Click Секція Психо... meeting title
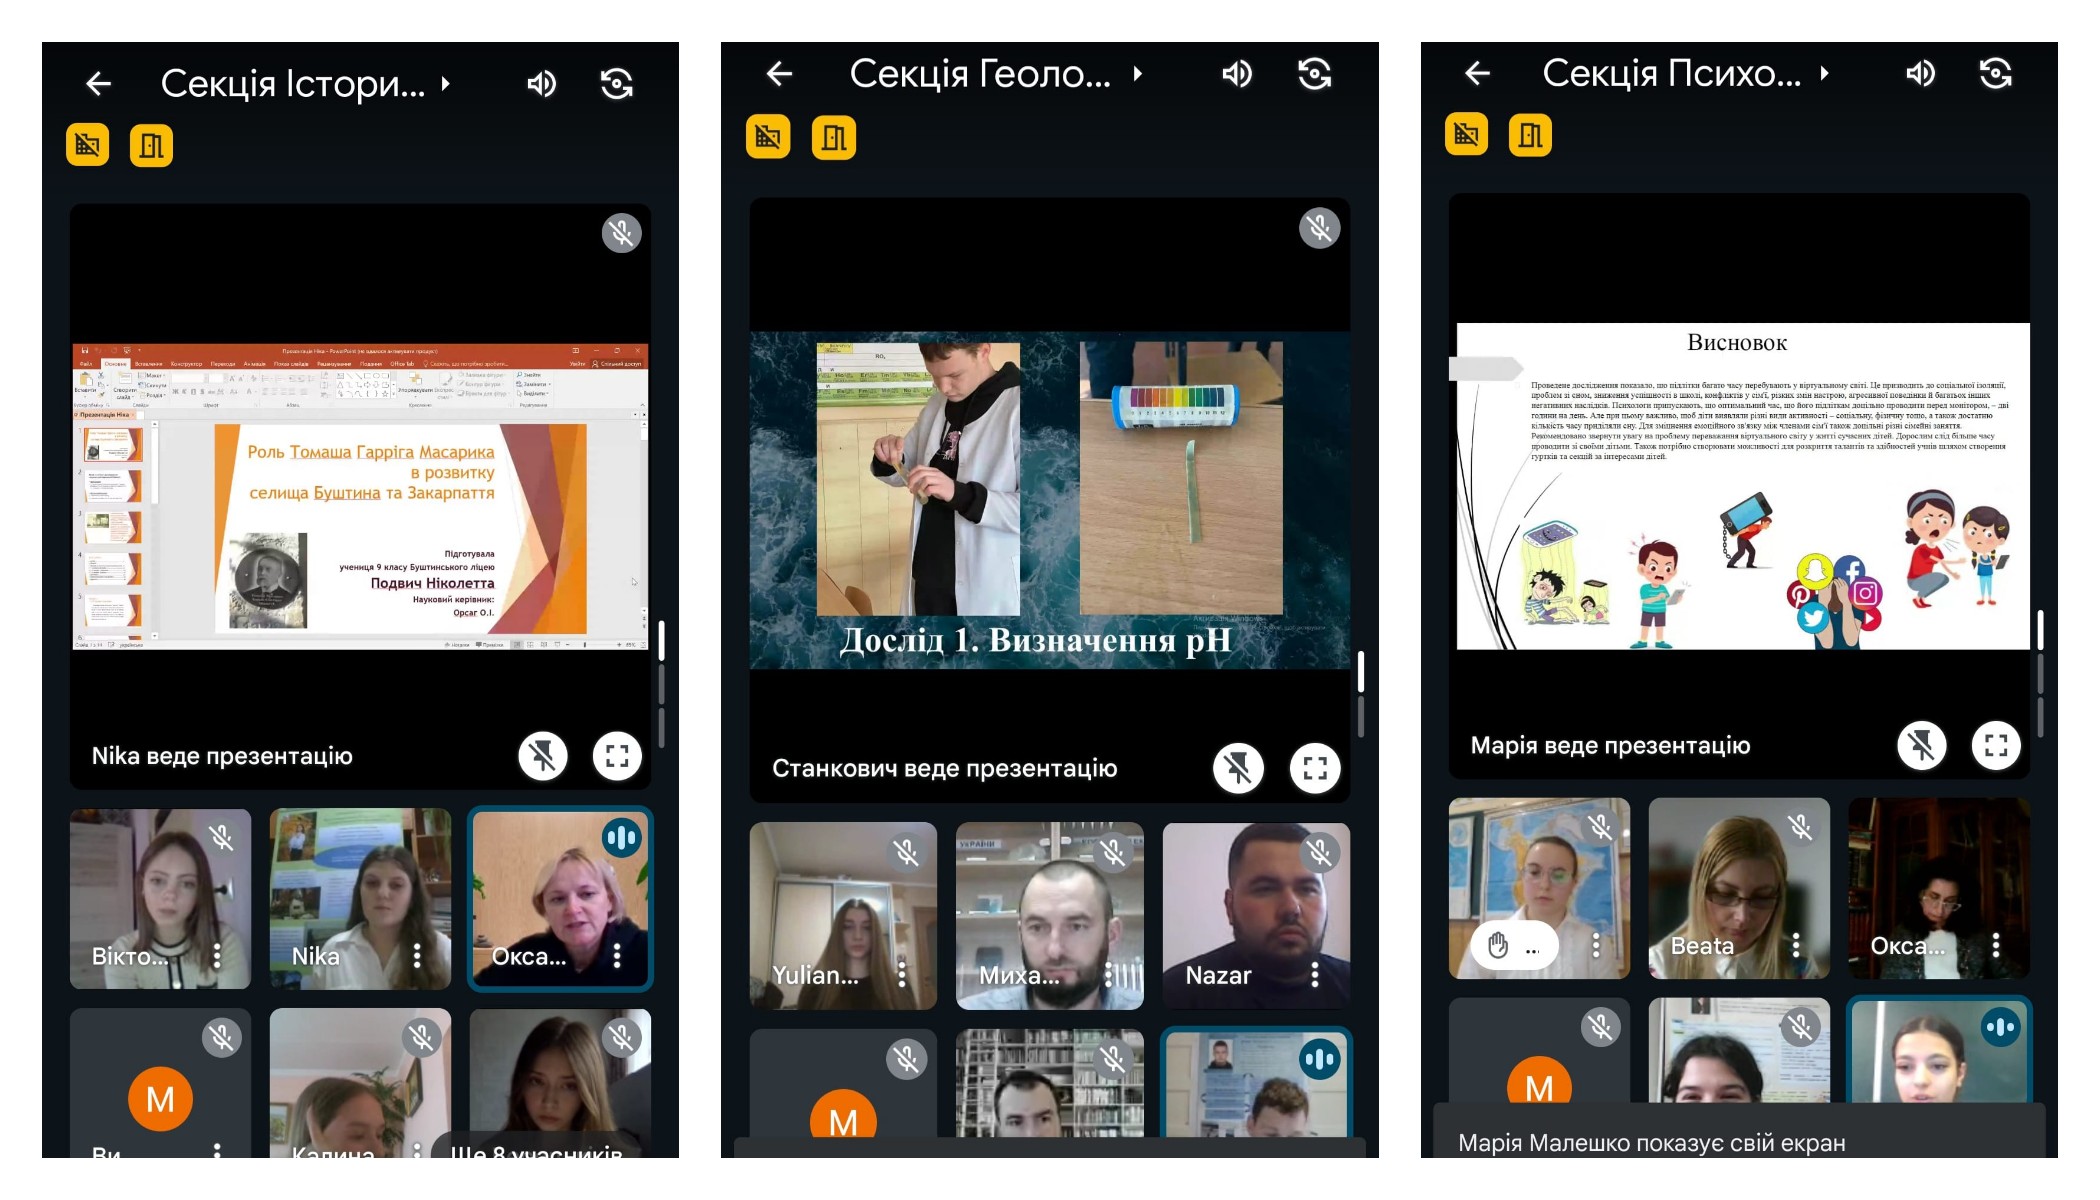 (x=1671, y=73)
